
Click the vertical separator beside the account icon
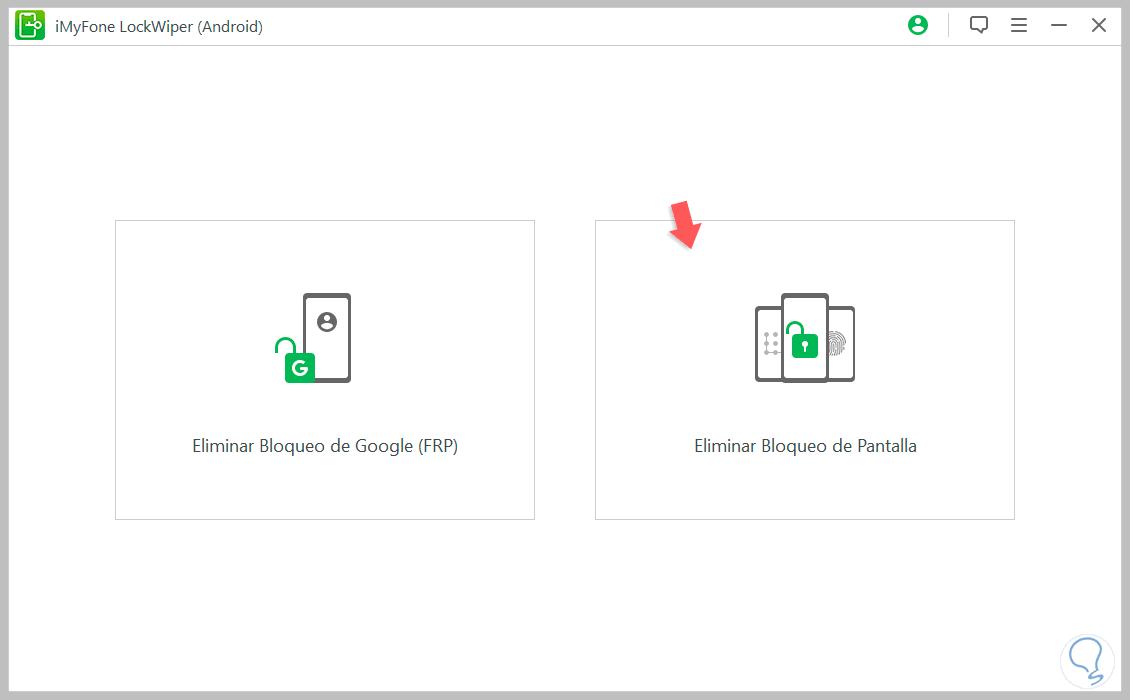click(948, 26)
